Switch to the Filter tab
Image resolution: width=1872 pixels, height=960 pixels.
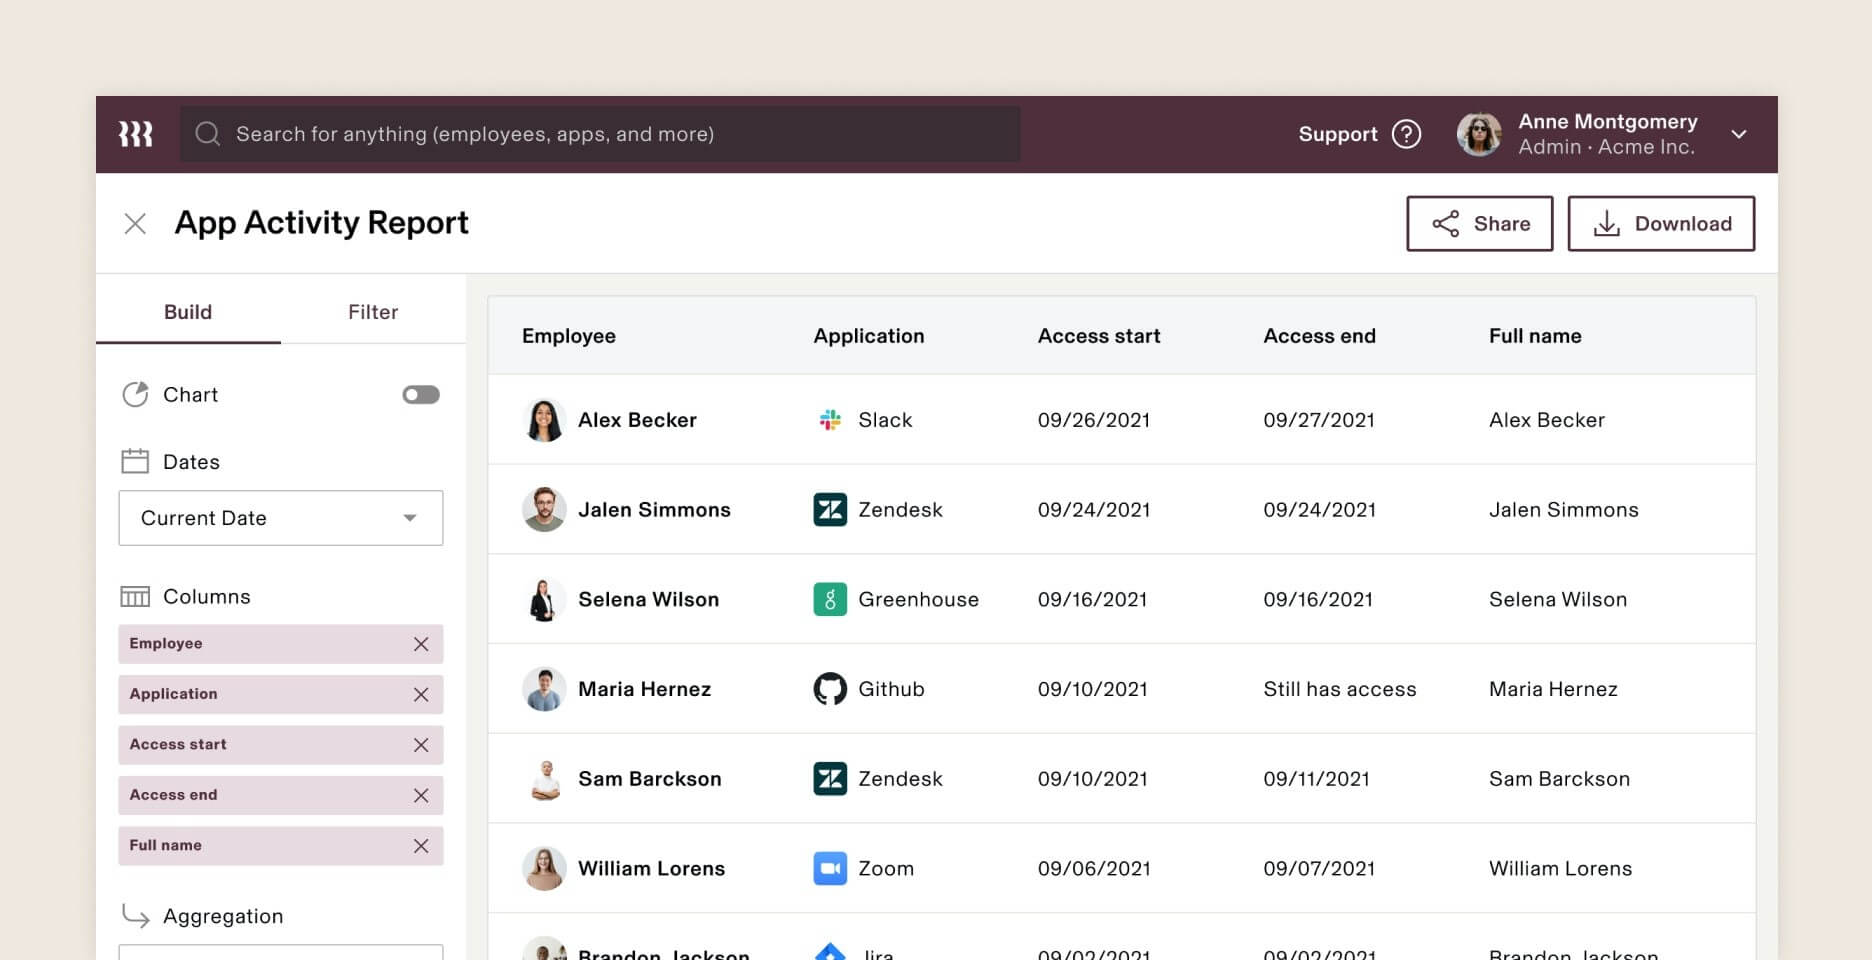(373, 311)
